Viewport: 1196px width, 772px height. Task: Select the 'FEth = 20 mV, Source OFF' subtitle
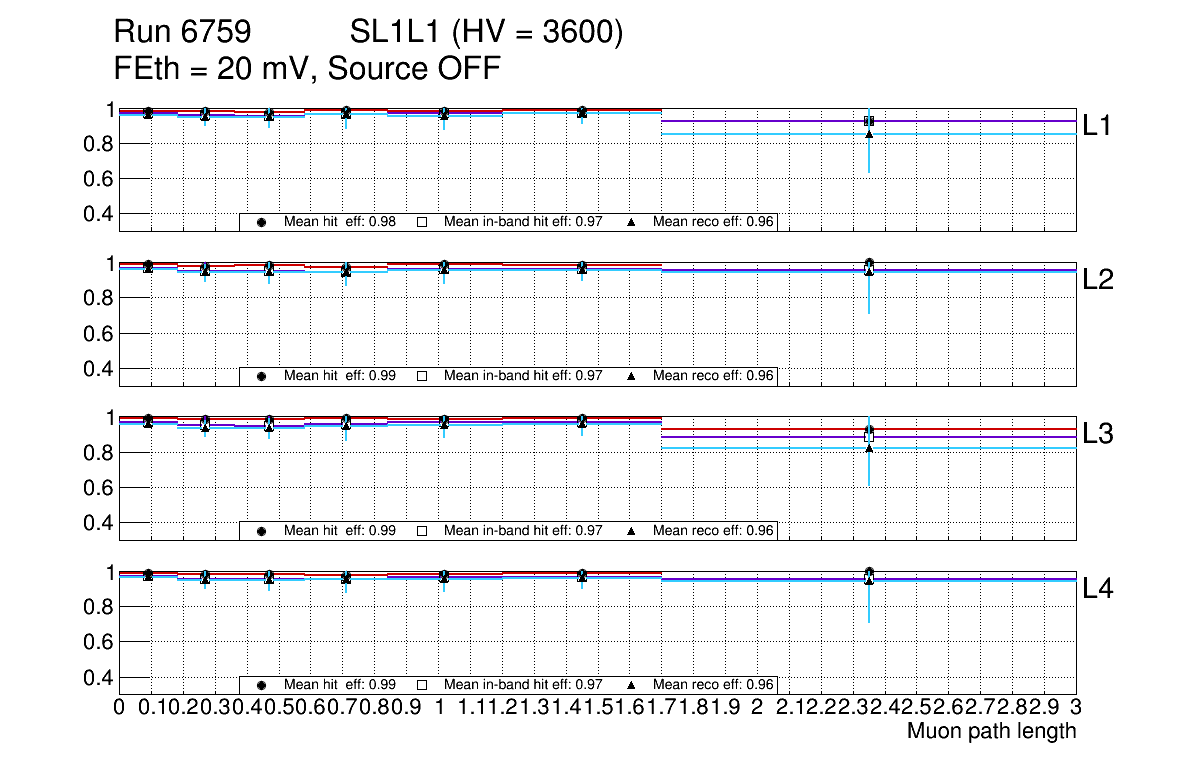pos(307,68)
